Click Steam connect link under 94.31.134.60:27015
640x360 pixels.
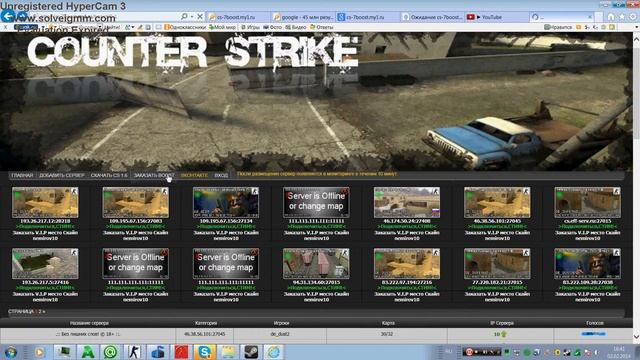coord(316,287)
